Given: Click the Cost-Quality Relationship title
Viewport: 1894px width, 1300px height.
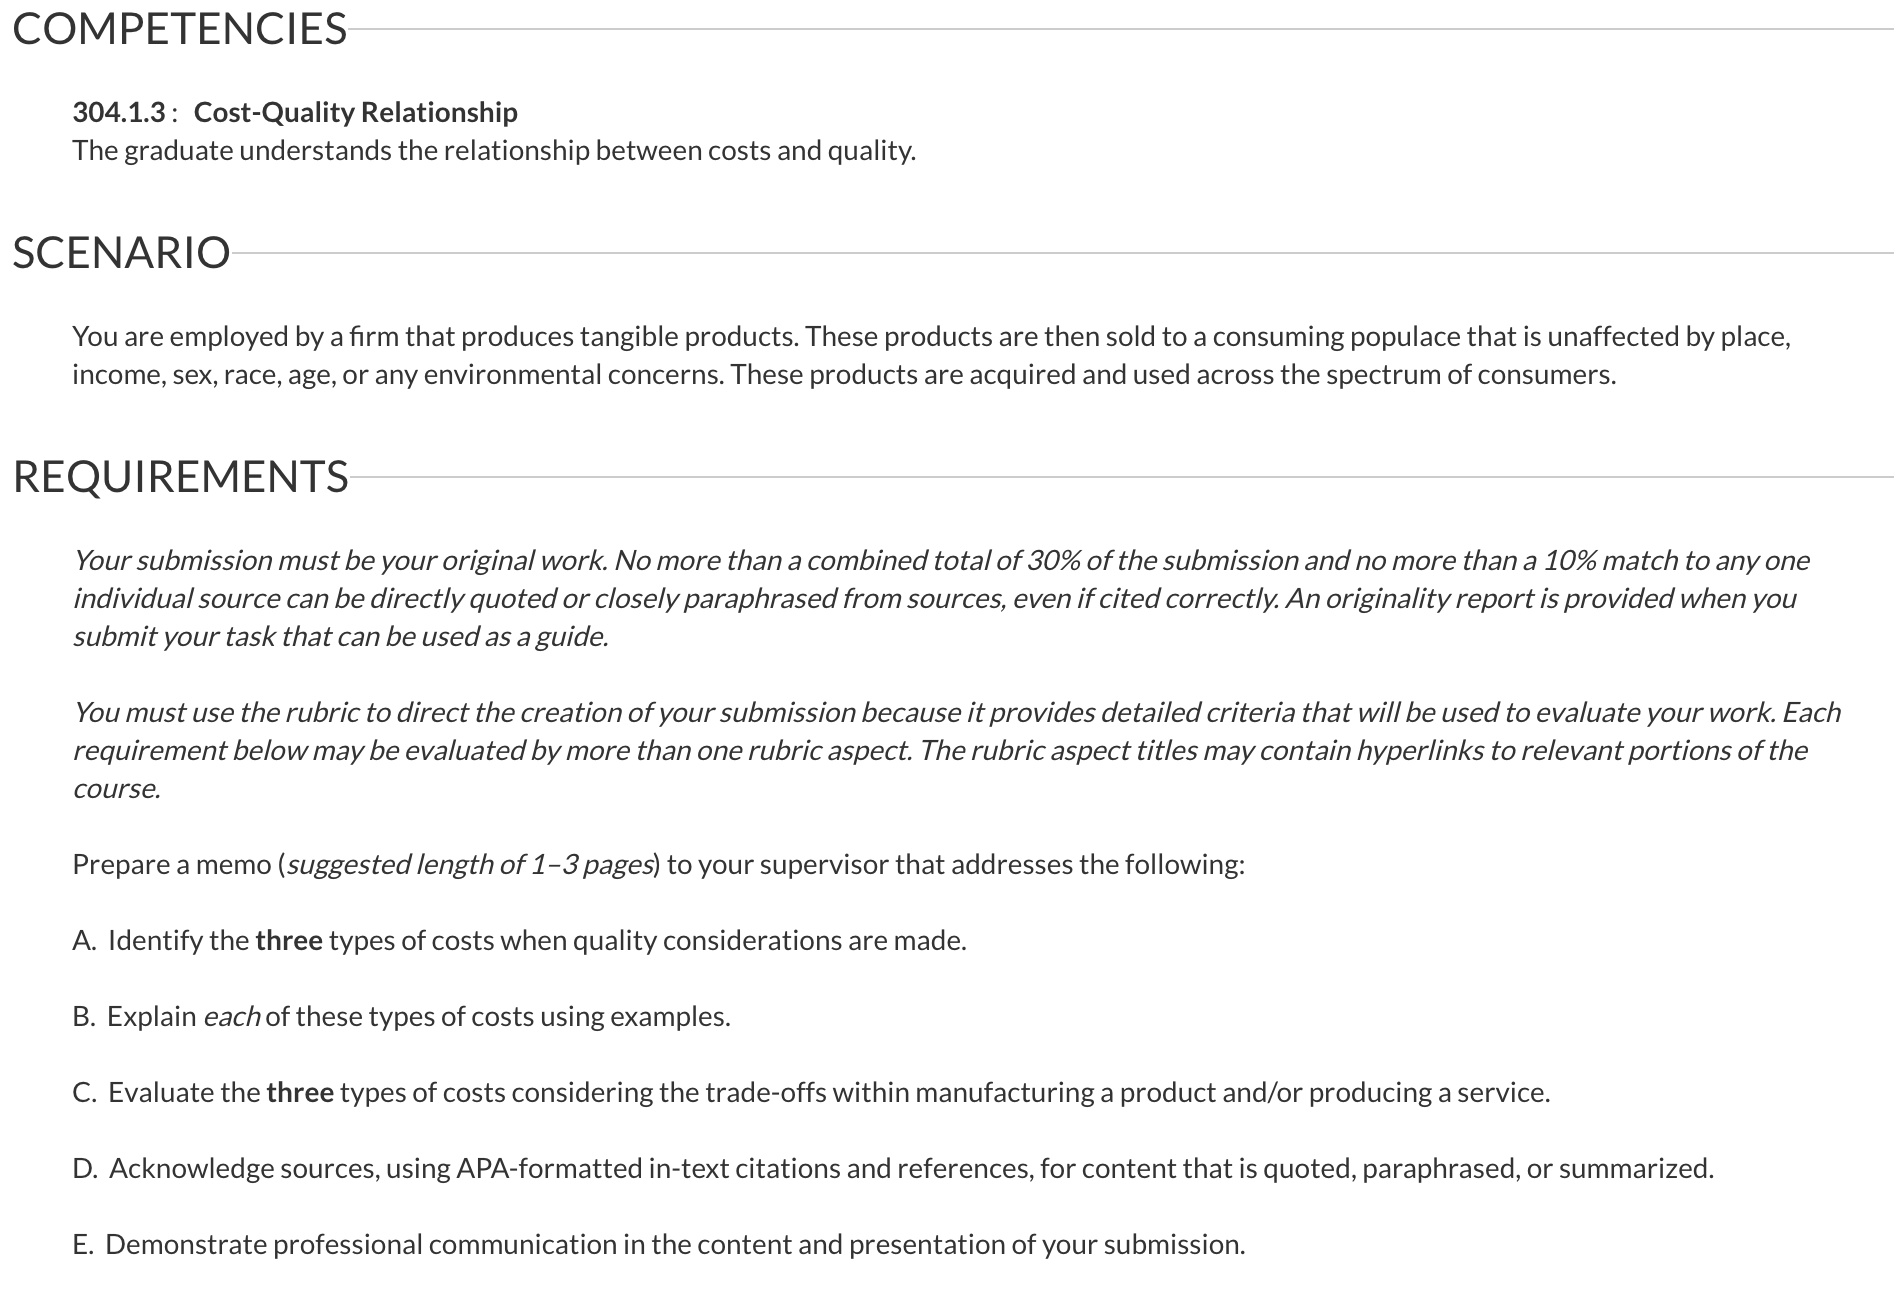Looking at the screenshot, I should tap(356, 112).
